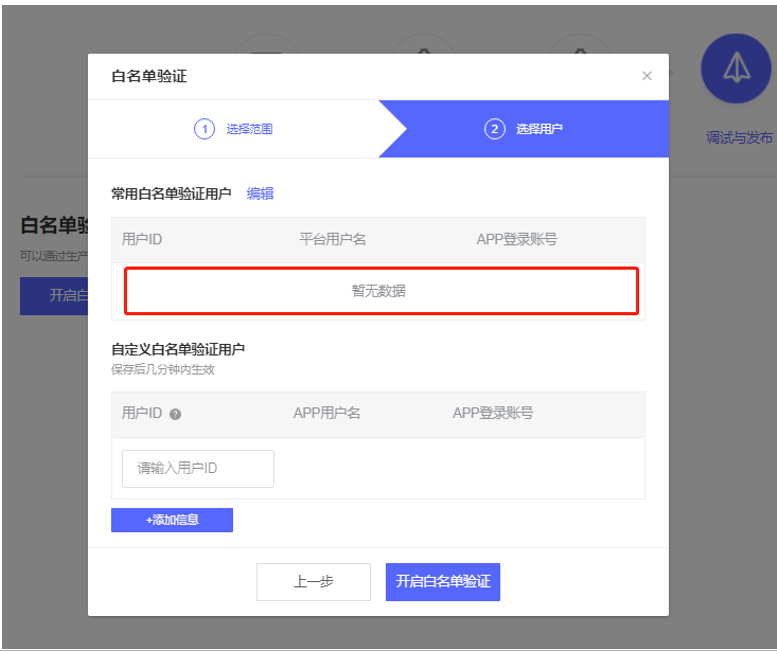
Task: Focus the 请输入用户ID input field
Action: [198, 468]
